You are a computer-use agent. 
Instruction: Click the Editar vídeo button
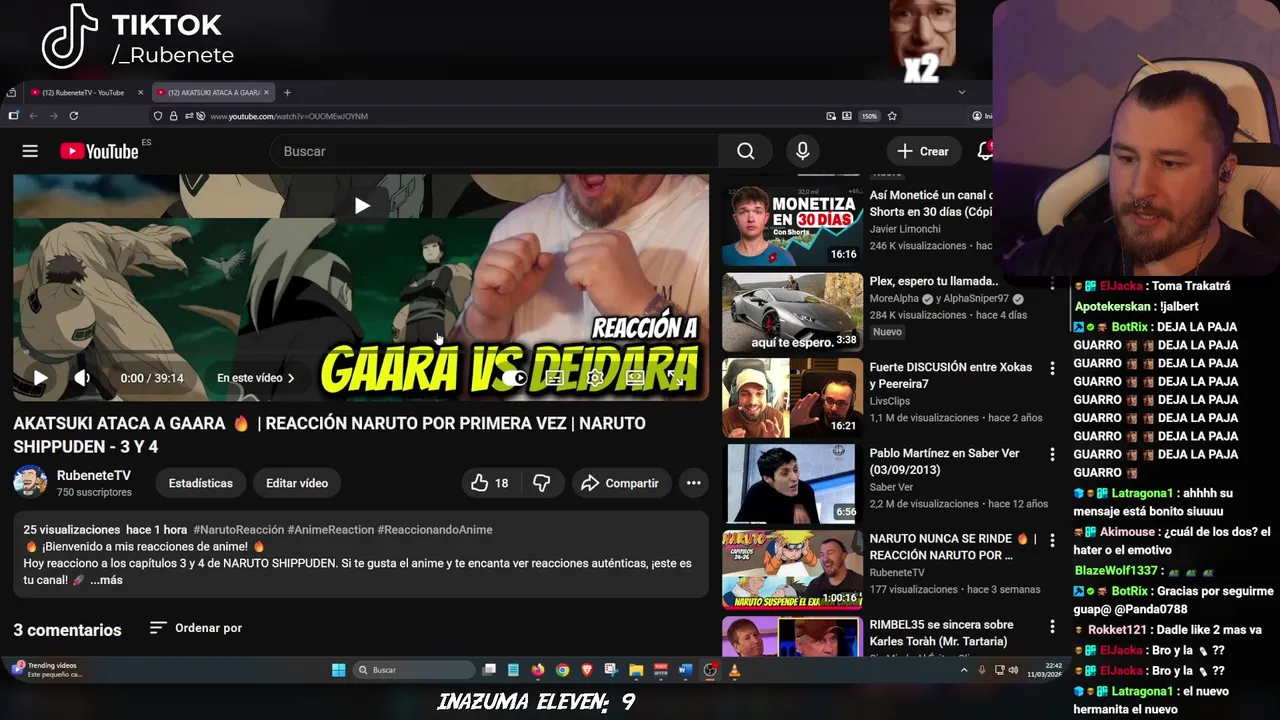pyautogui.click(x=297, y=483)
